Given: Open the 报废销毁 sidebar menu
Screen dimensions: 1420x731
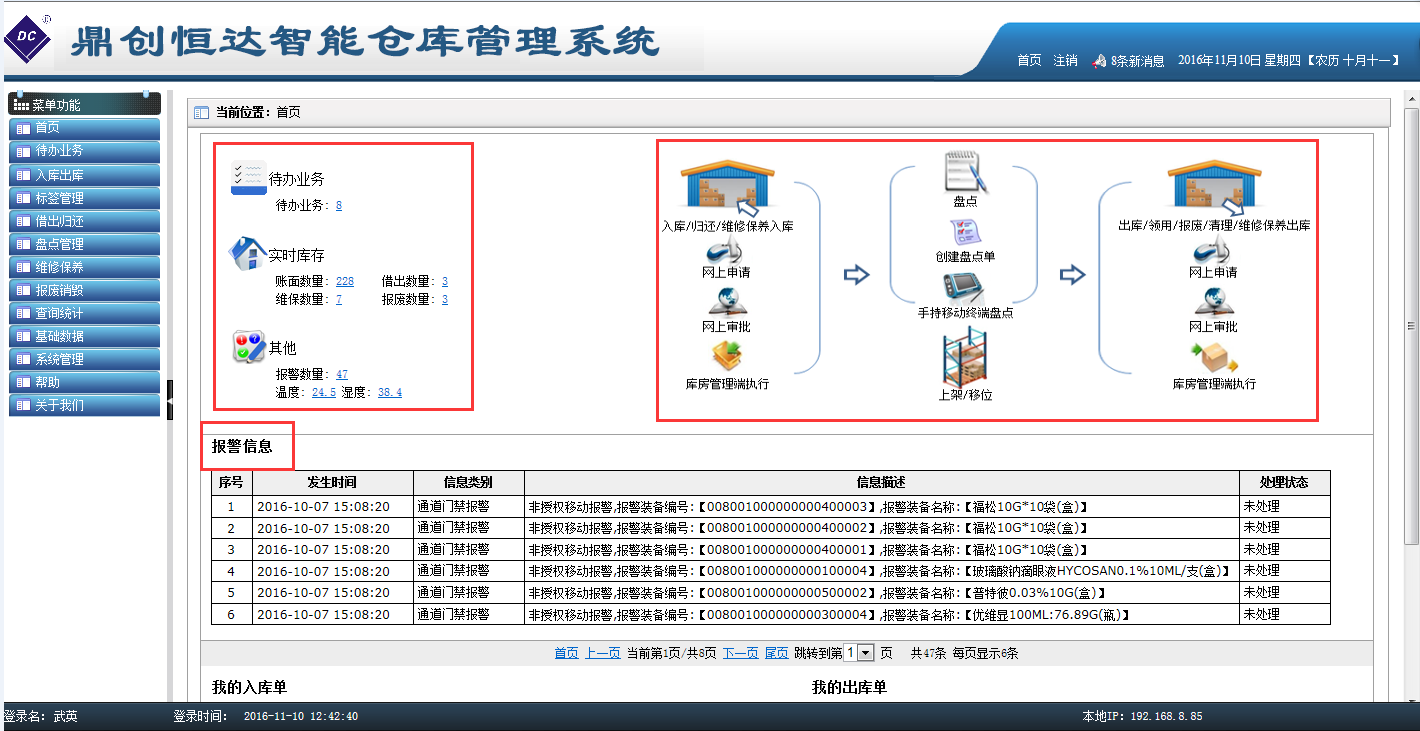Looking at the screenshot, I should pos(84,289).
